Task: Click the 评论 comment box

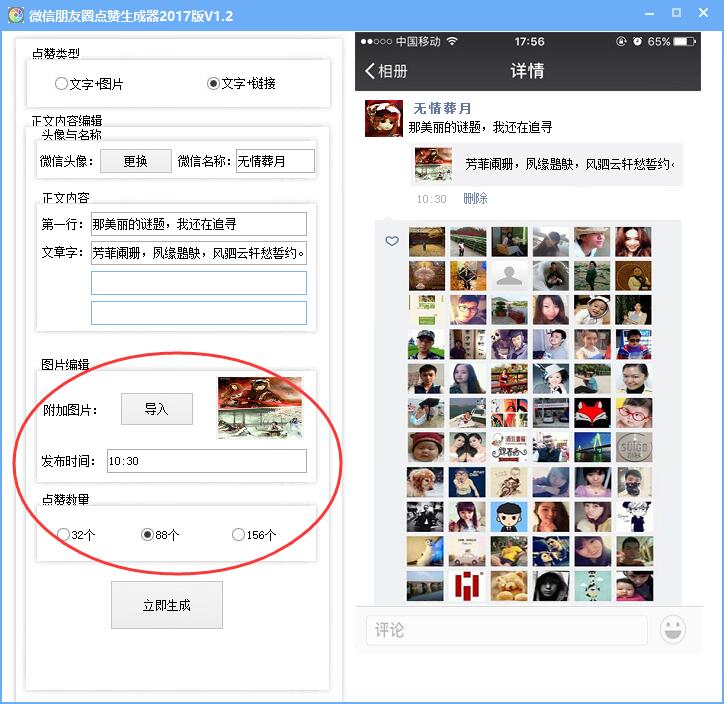Action: [x=506, y=630]
